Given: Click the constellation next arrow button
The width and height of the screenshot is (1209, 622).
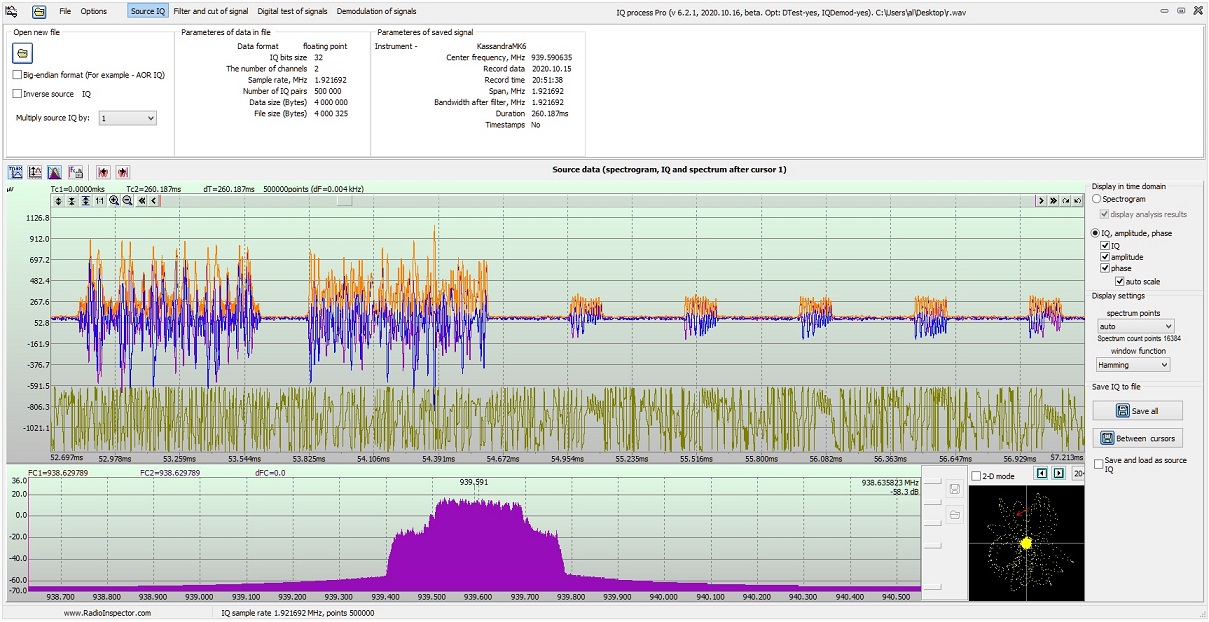Looking at the screenshot, I should pos(1058,474).
